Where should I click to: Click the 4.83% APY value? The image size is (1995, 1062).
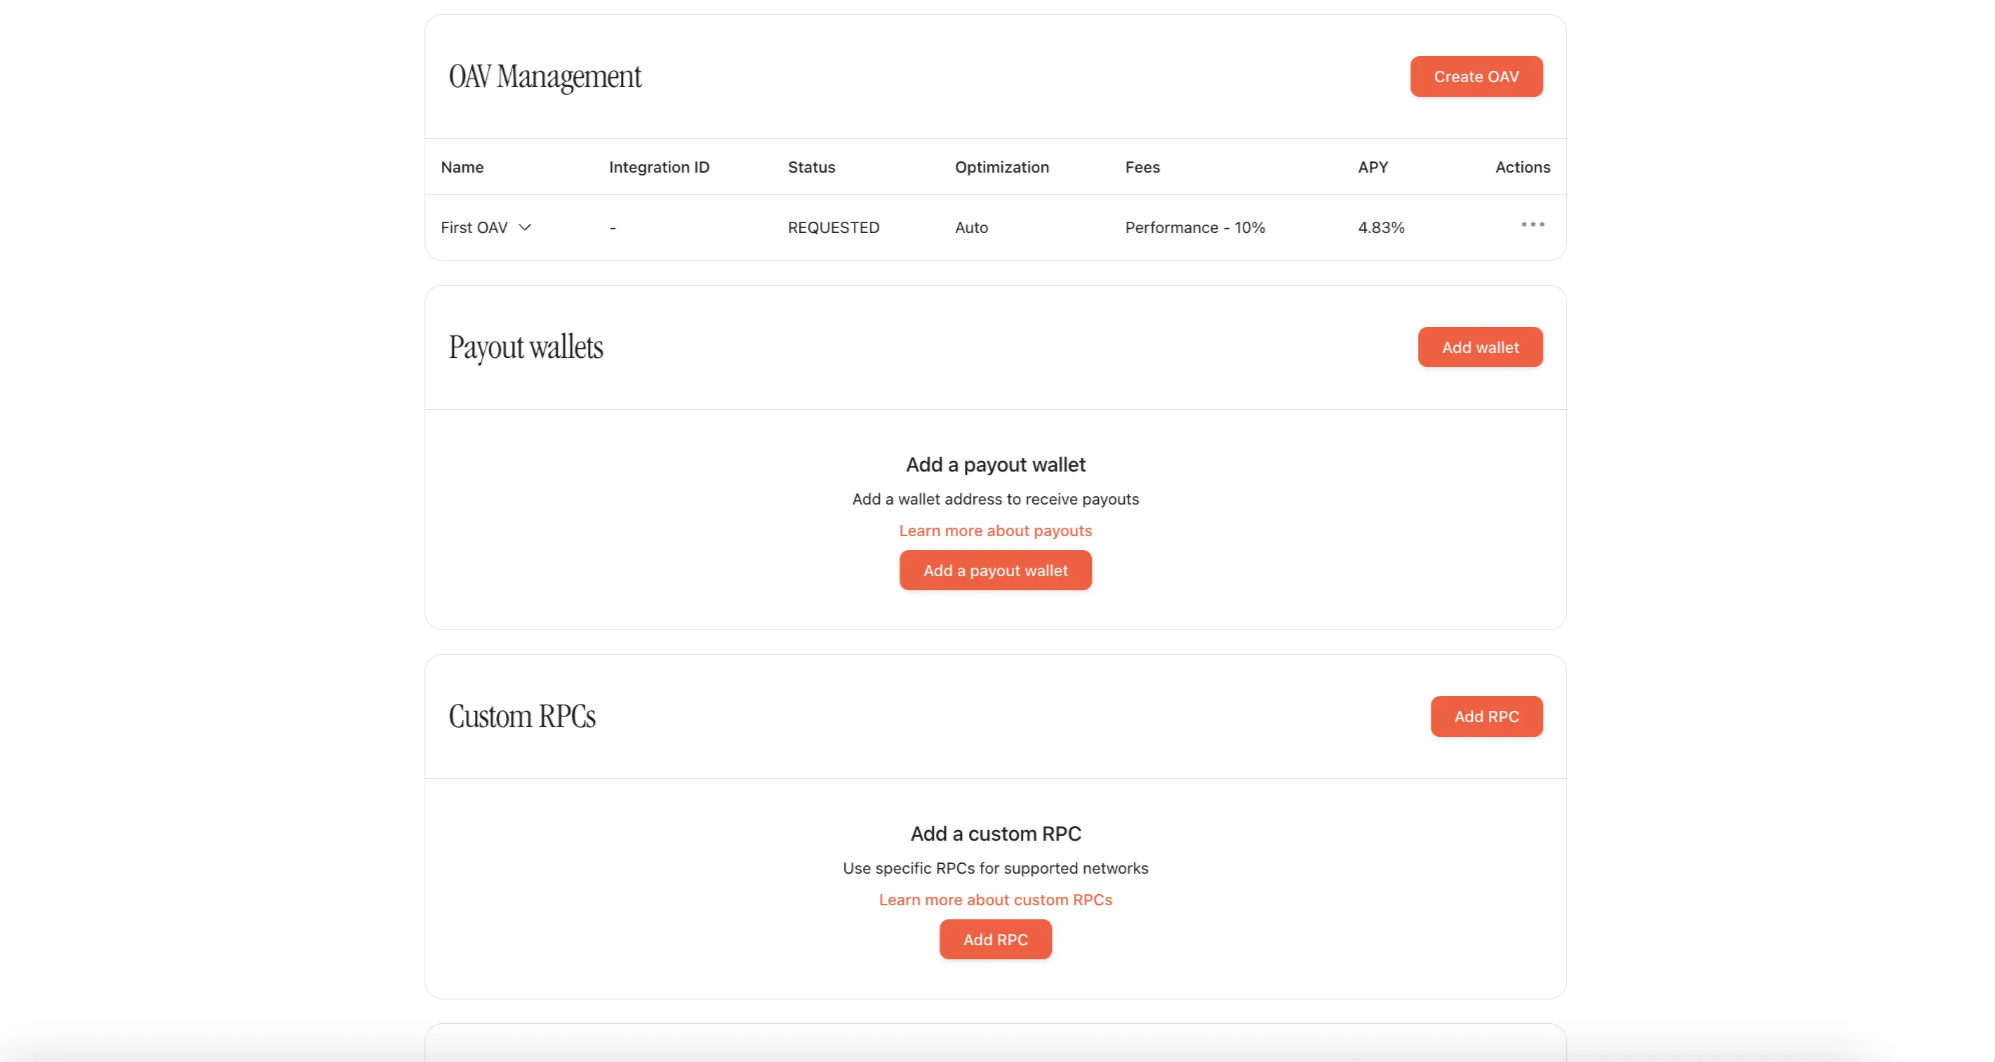[x=1381, y=228]
